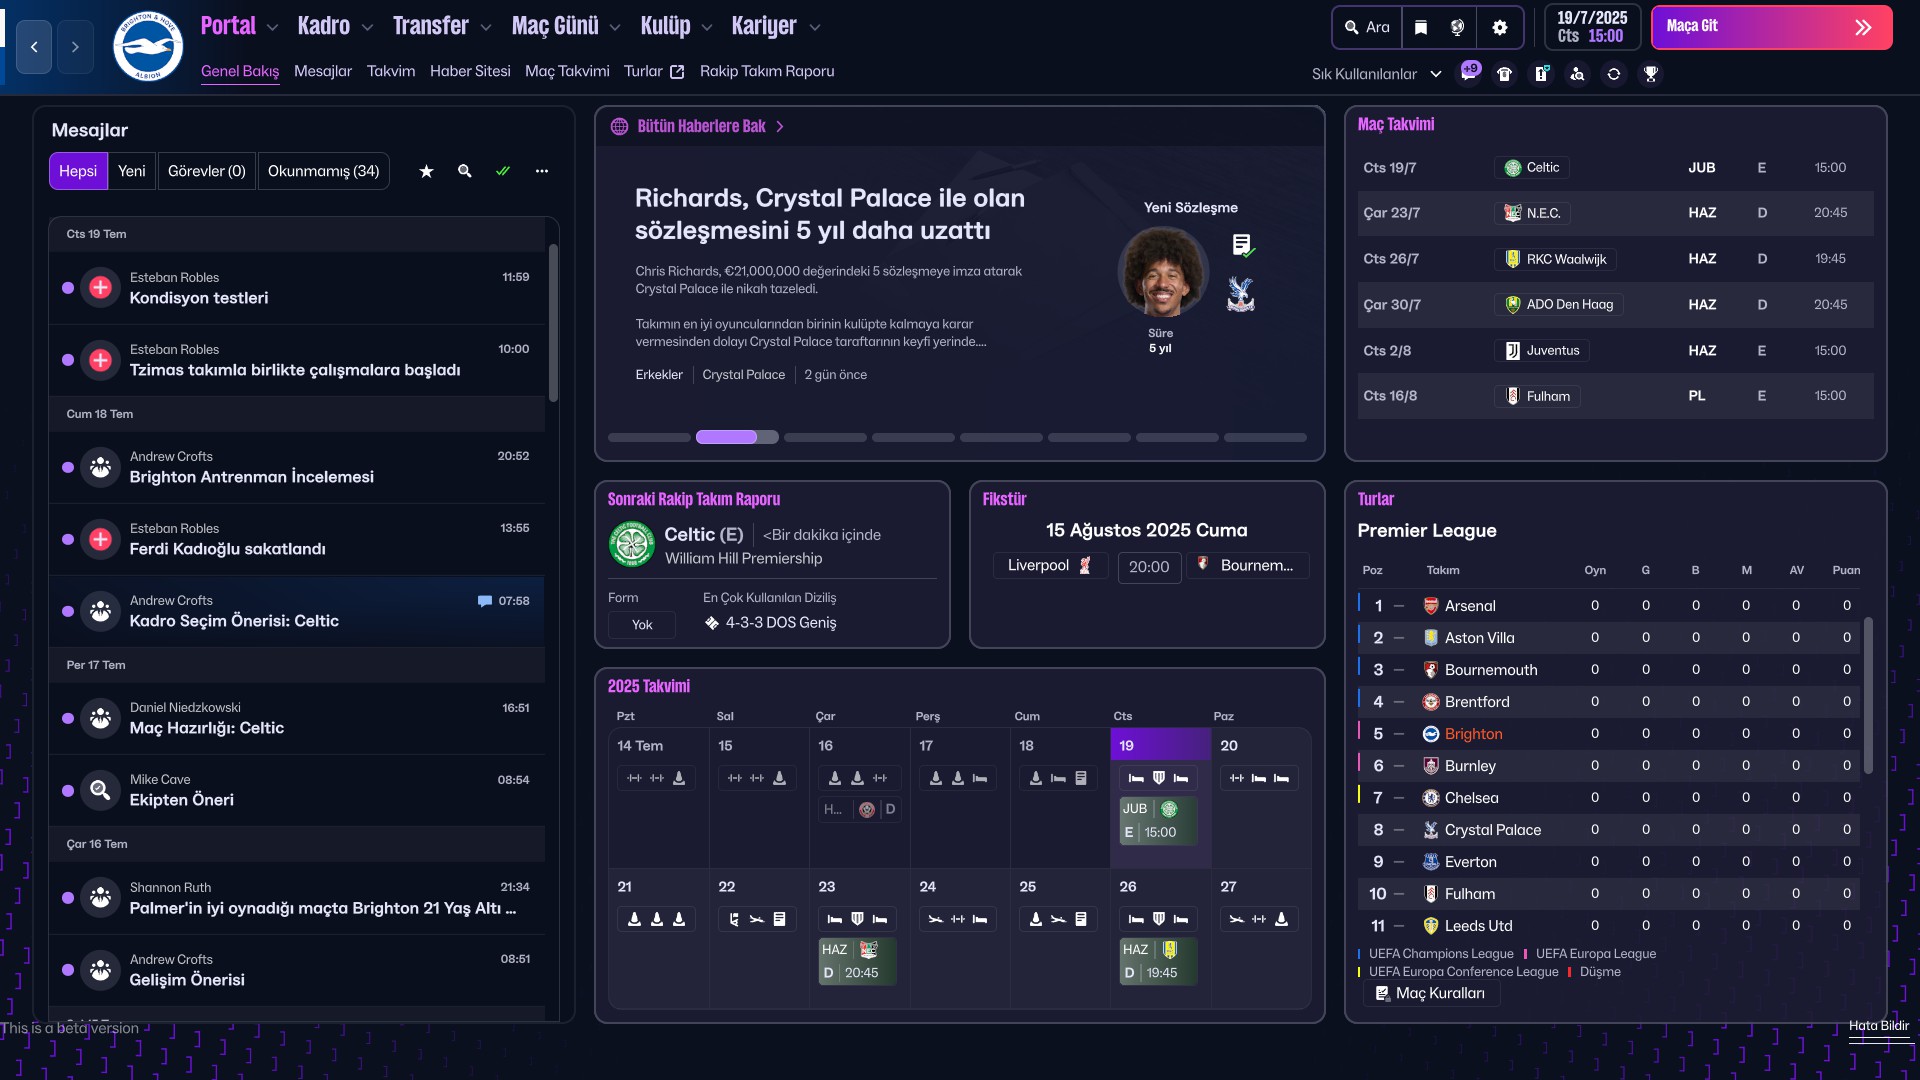
Task: Open the three-dot messages options menu
Action: 542,171
